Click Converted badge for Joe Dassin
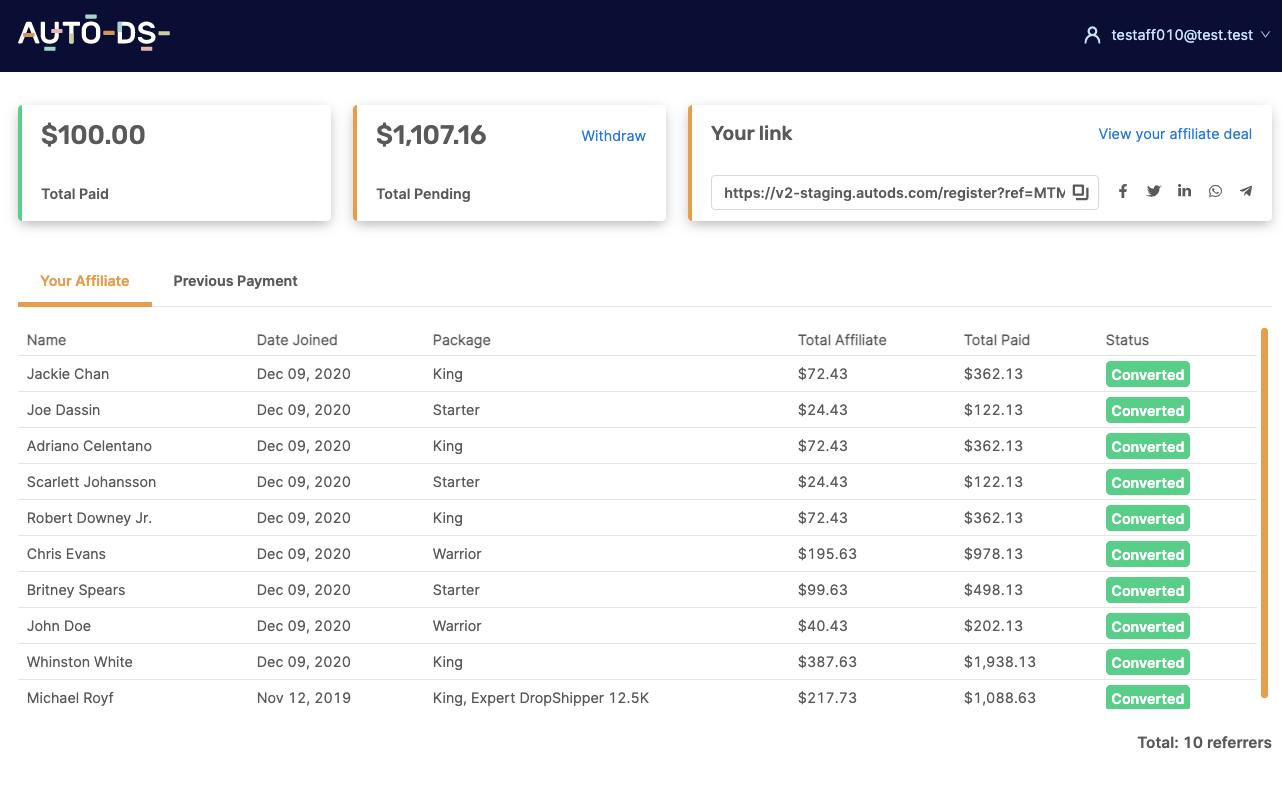This screenshot has width=1282, height=809. (1148, 411)
